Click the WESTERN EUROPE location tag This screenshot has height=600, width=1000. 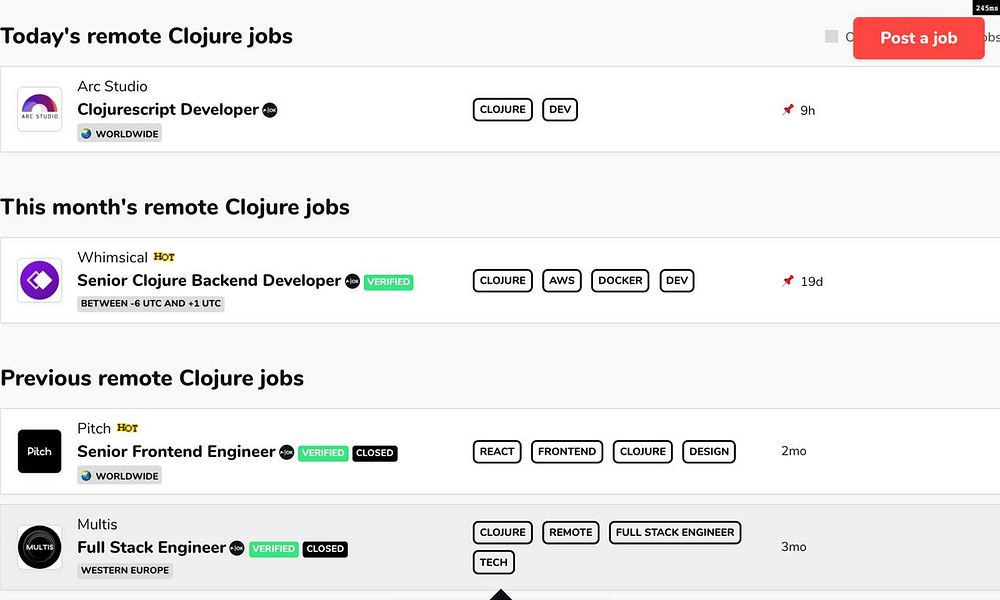coord(125,570)
